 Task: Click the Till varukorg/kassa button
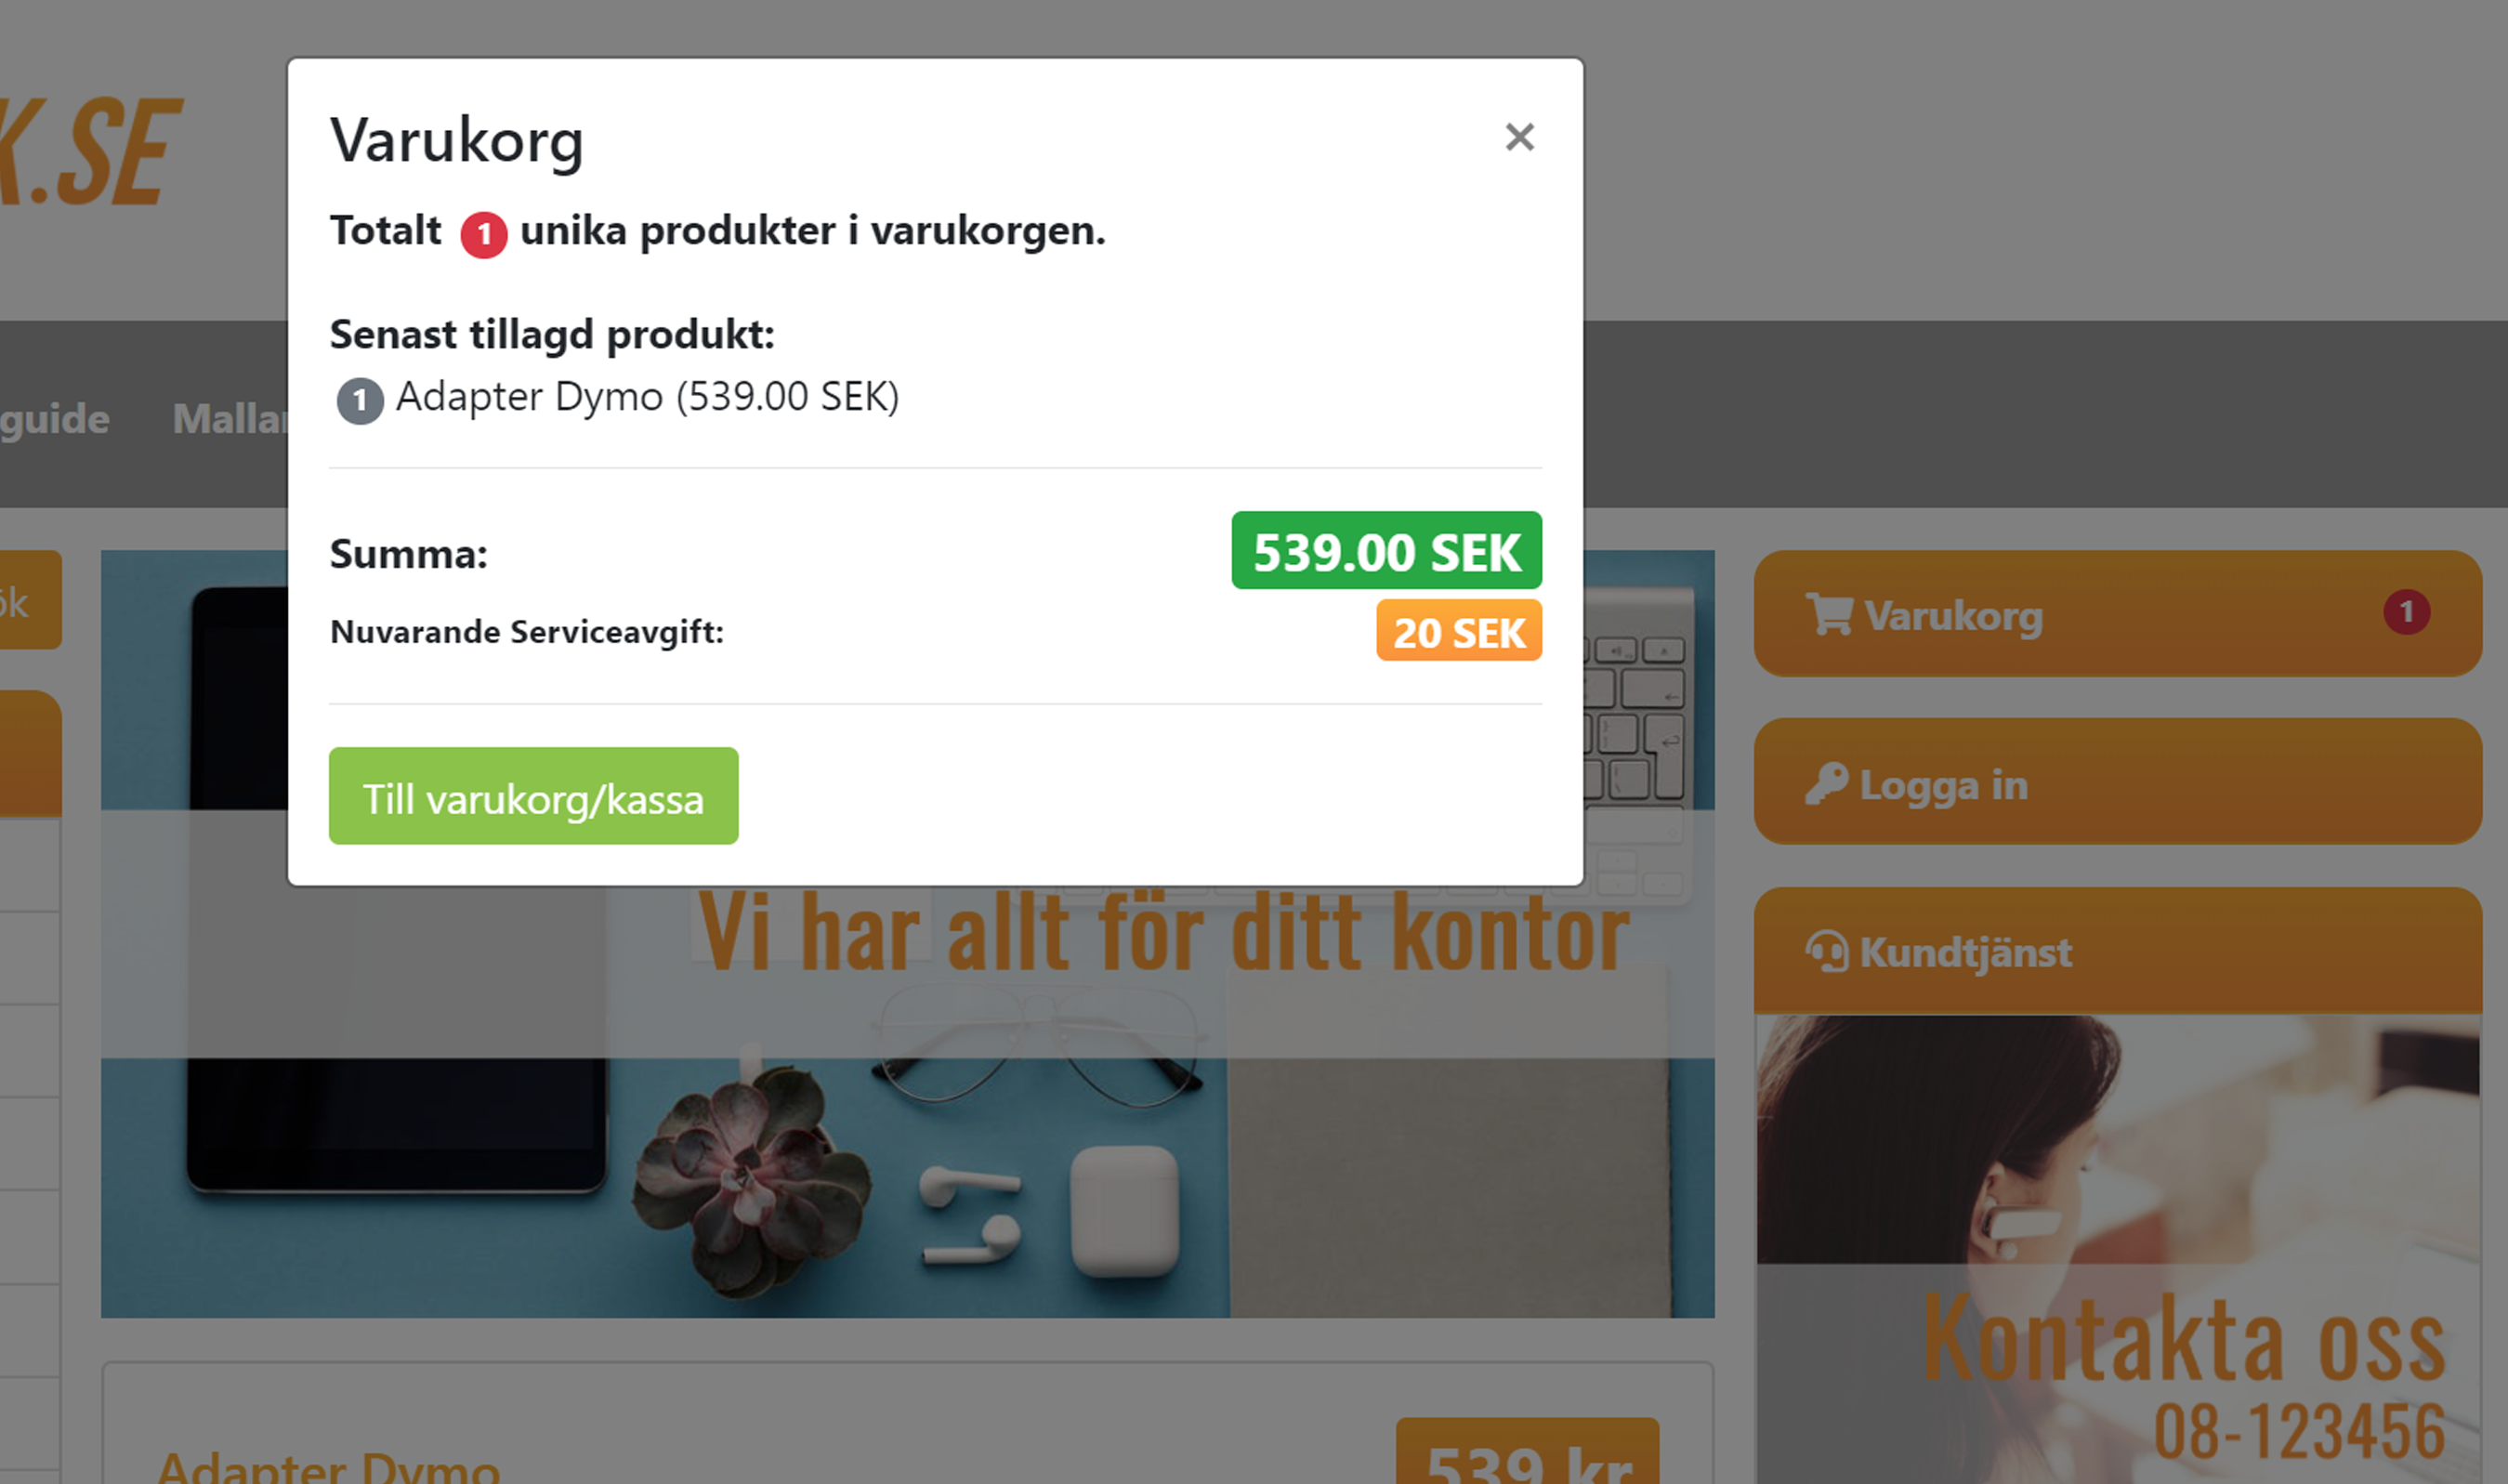[x=533, y=796]
